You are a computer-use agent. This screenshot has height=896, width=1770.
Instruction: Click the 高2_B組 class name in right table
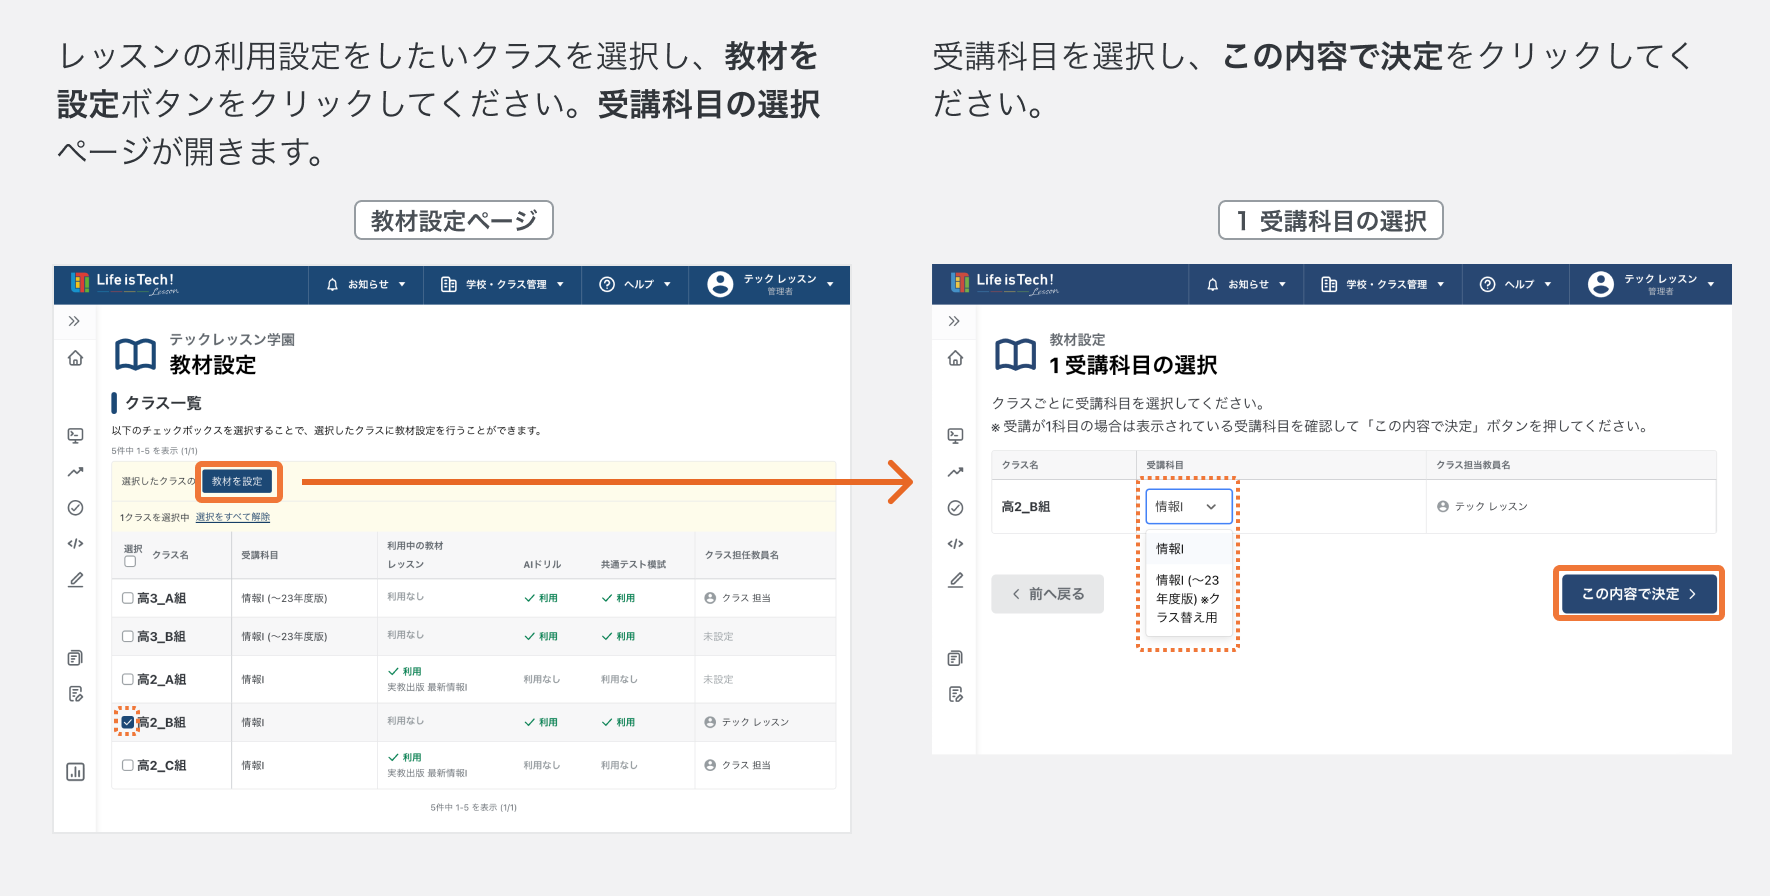[1026, 507]
